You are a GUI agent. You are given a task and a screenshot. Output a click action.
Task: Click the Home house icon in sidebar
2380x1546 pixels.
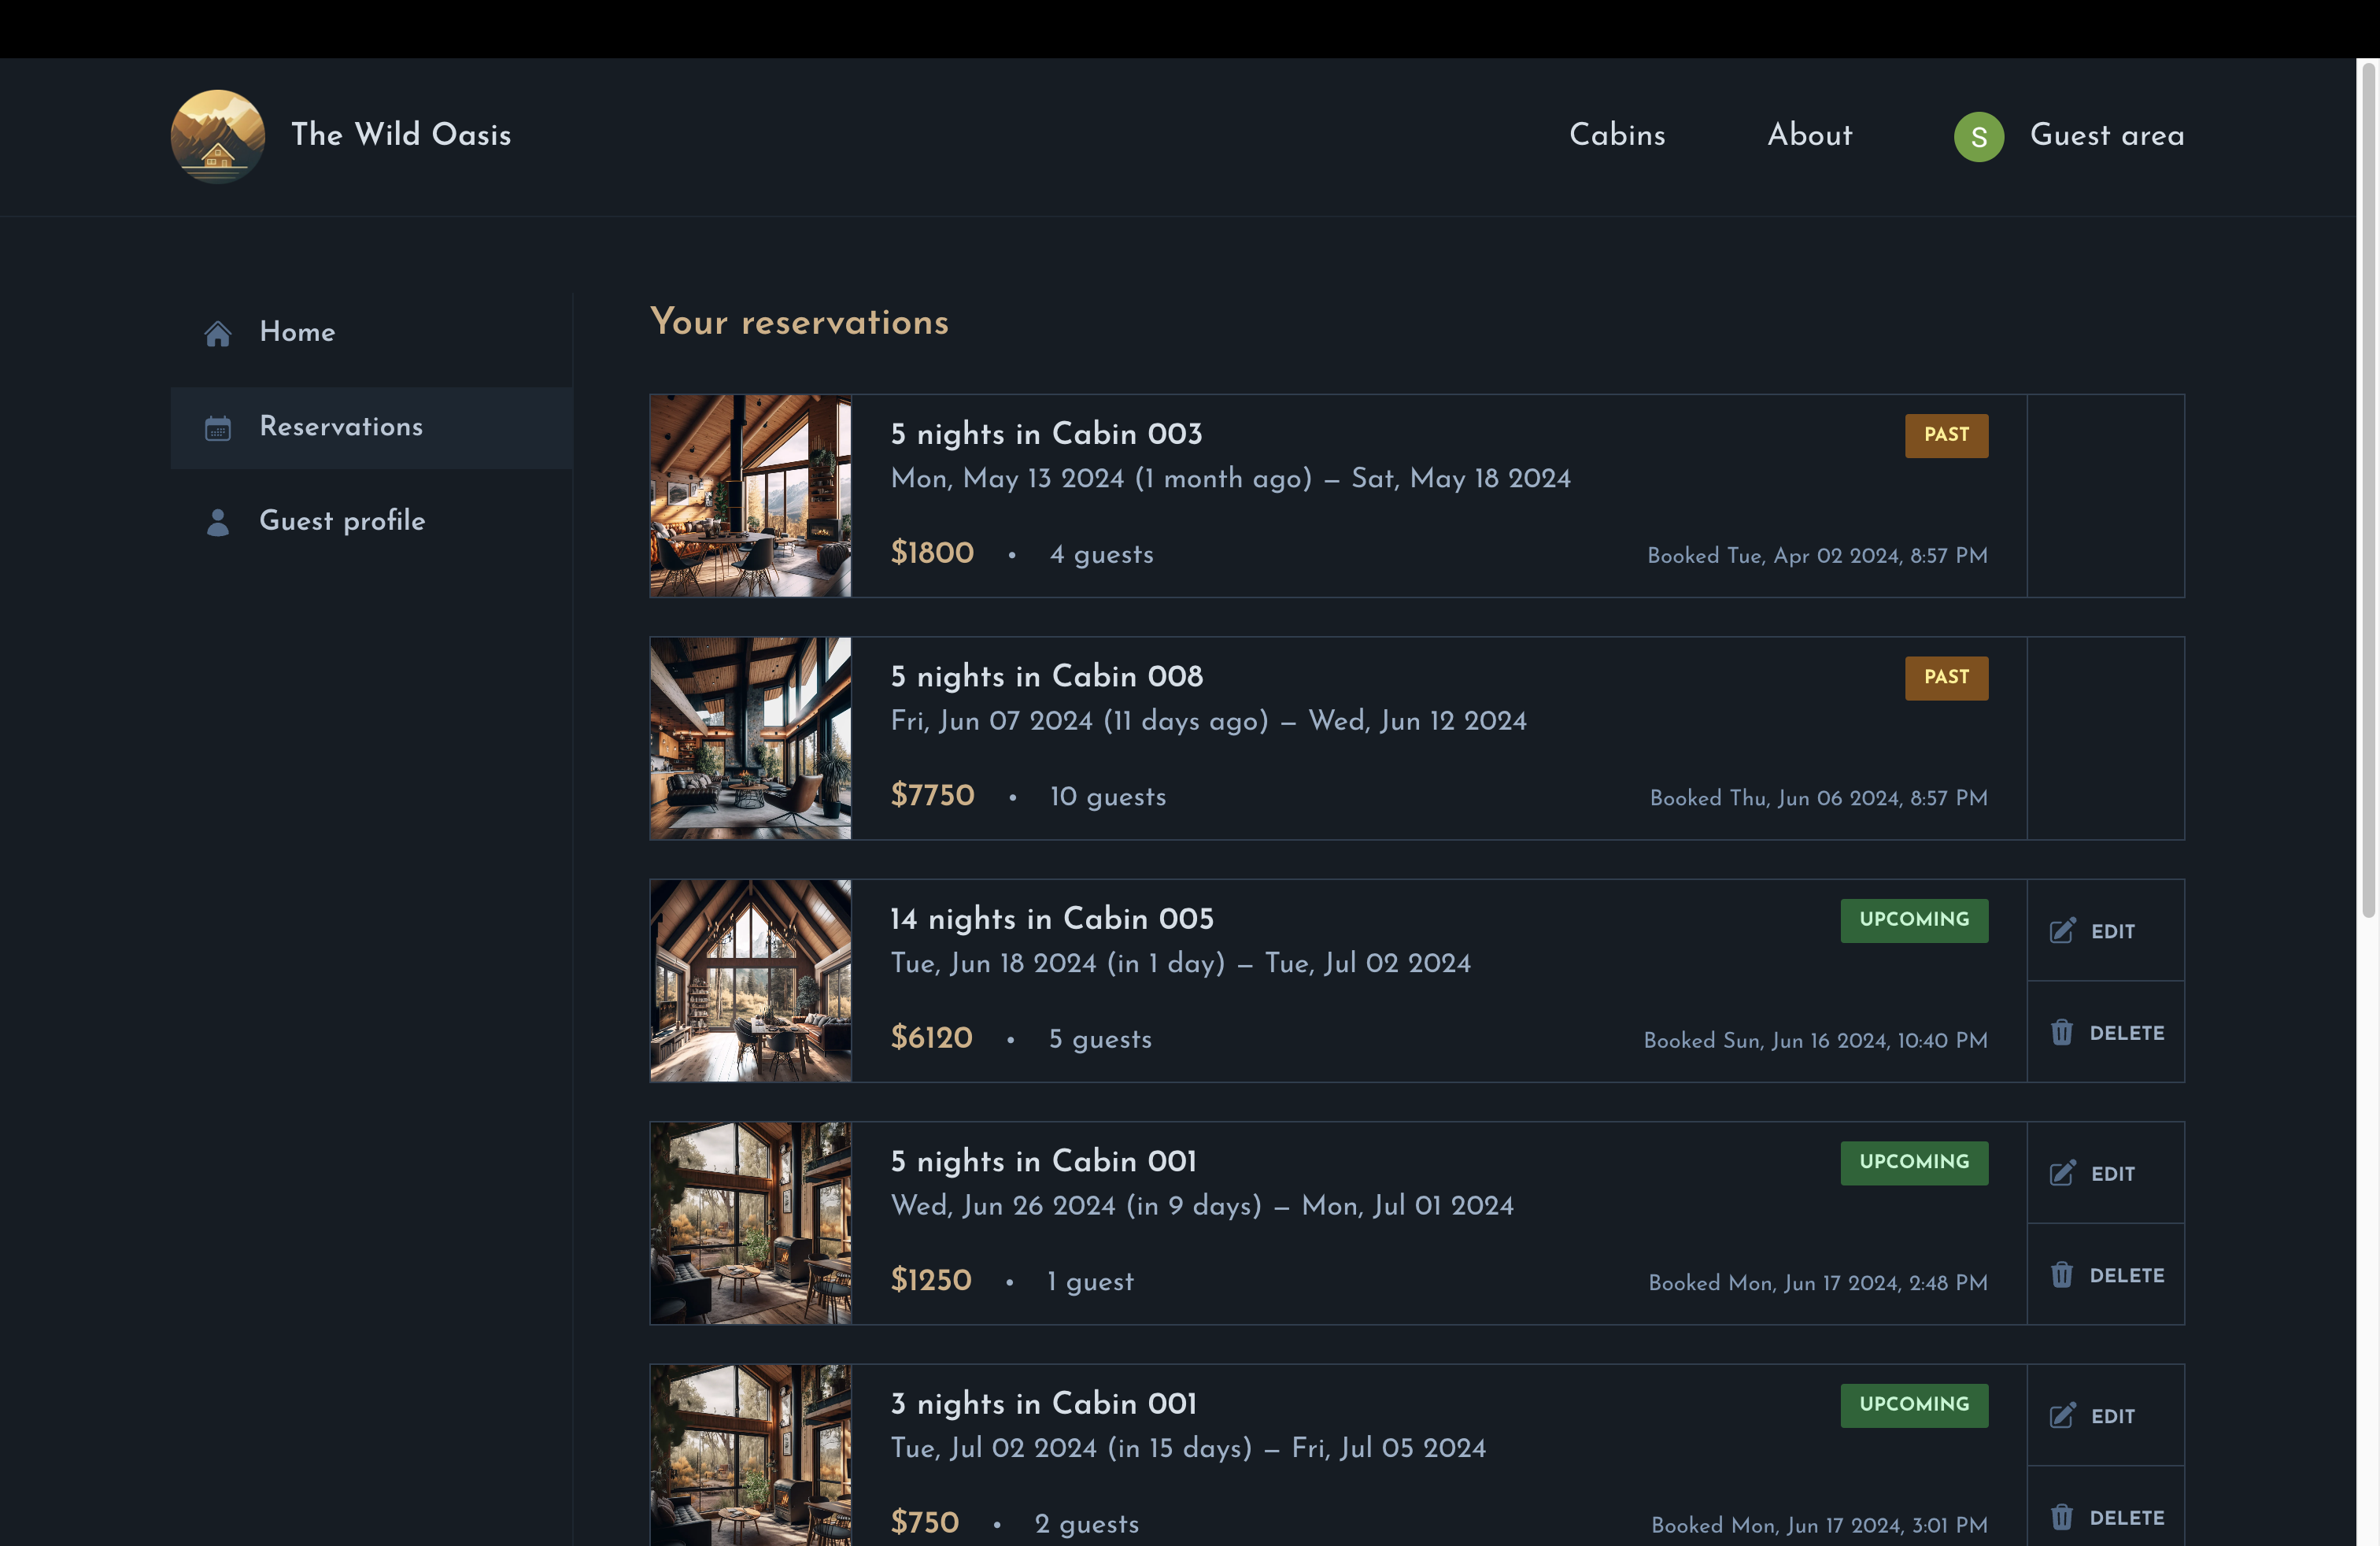(x=218, y=333)
